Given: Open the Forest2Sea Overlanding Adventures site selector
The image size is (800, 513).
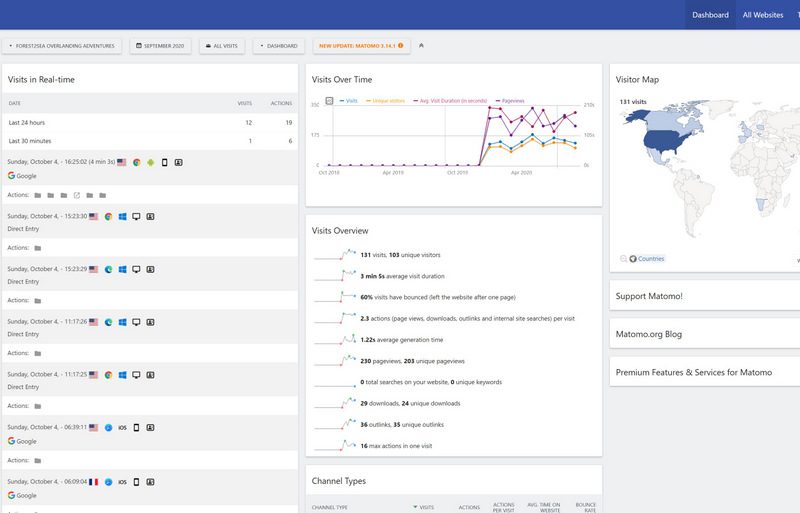Looking at the screenshot, I should tap(63, 45).
